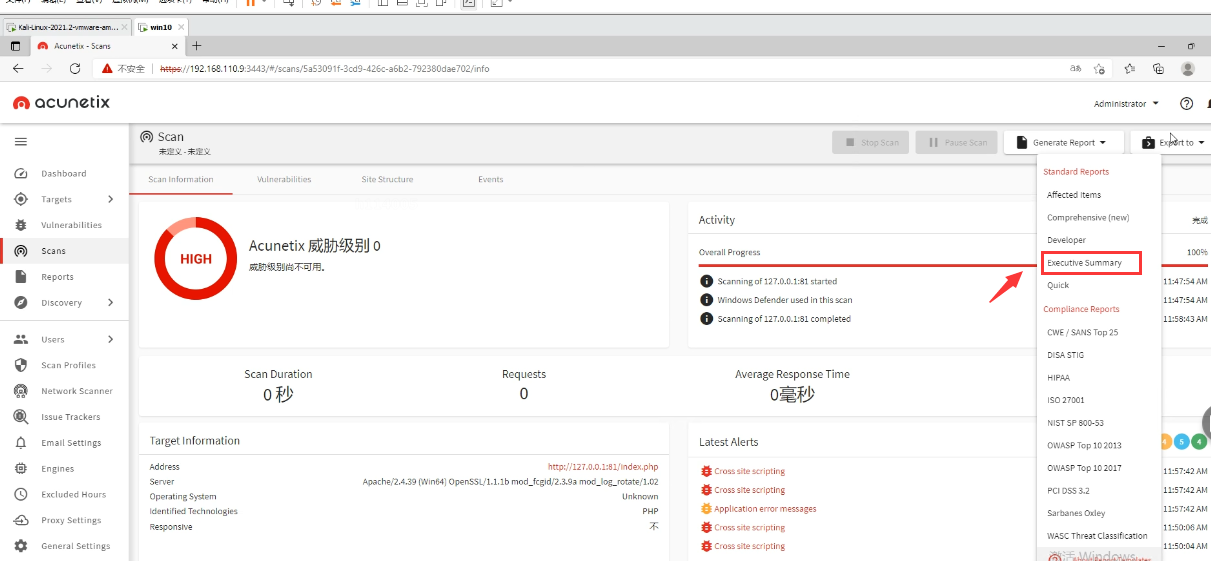
Task: Switch to the Scan Information tab
Action: (x=181, y=180)
